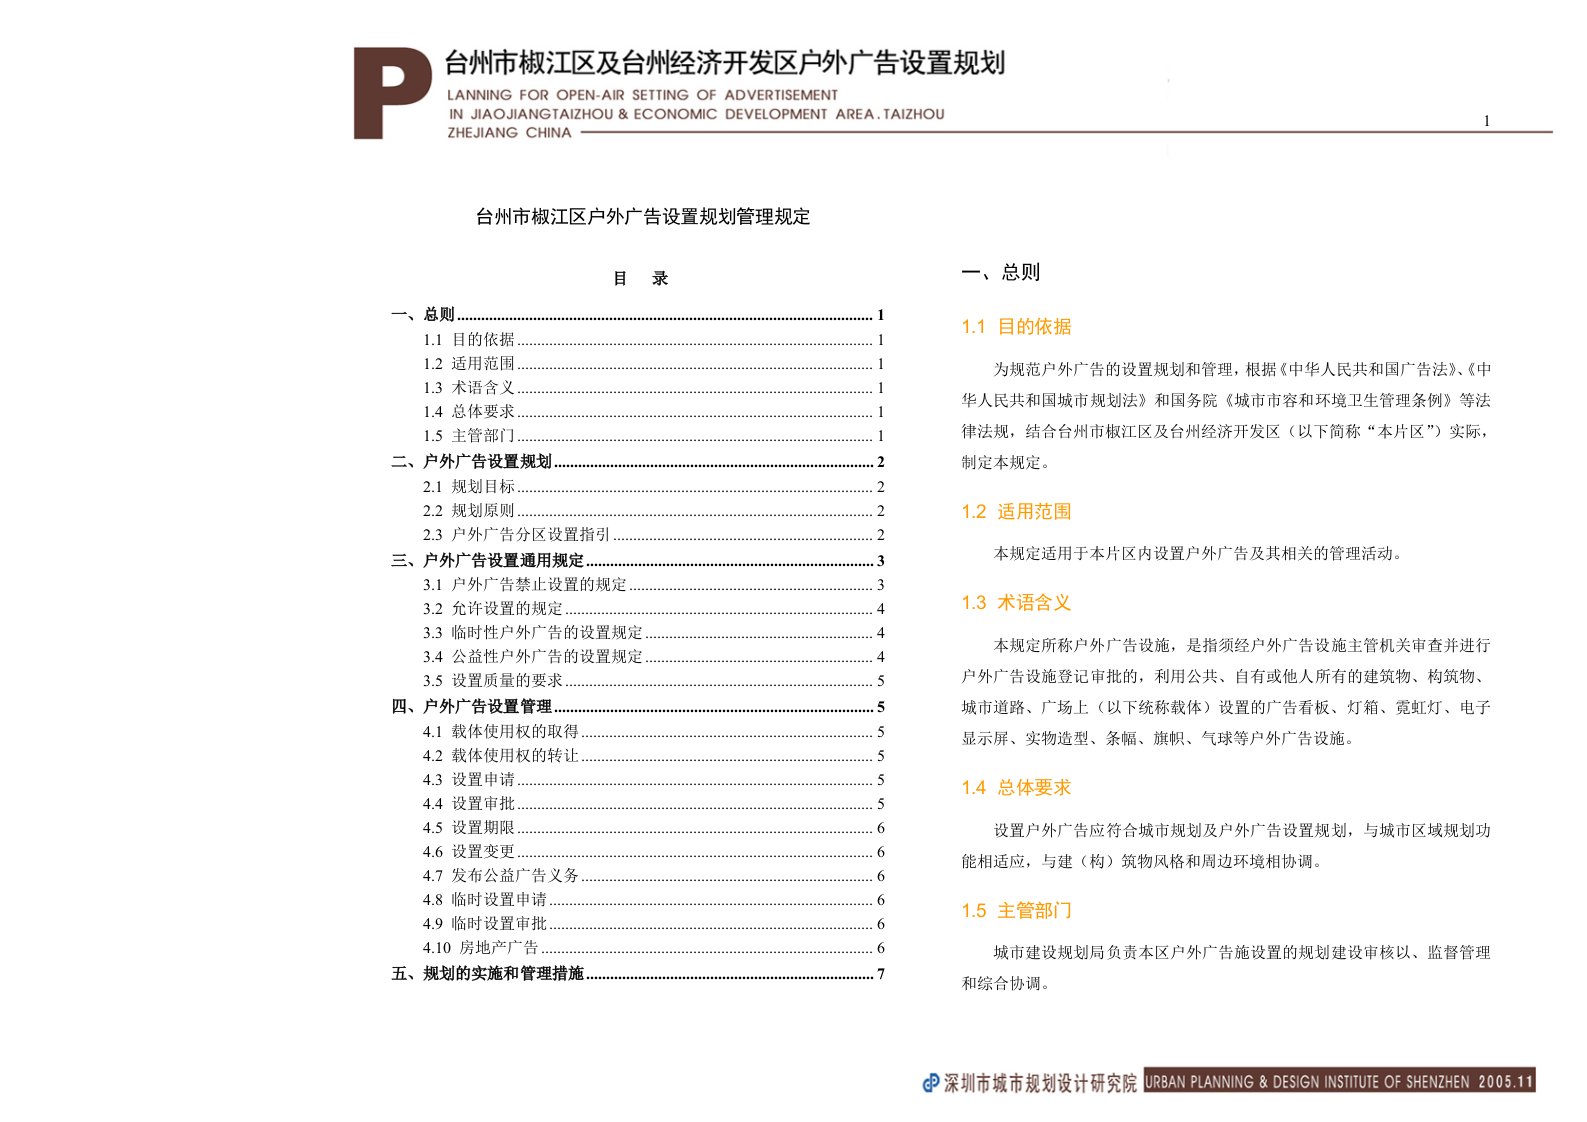Jump to 四、户外广告设置管理 in contents

[x=638, y=707]
